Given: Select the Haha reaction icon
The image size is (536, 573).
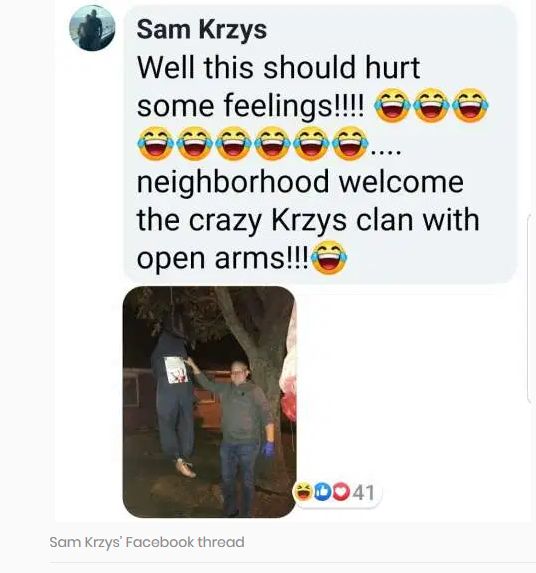Looking at the screenshot, I should pos(303,492).
